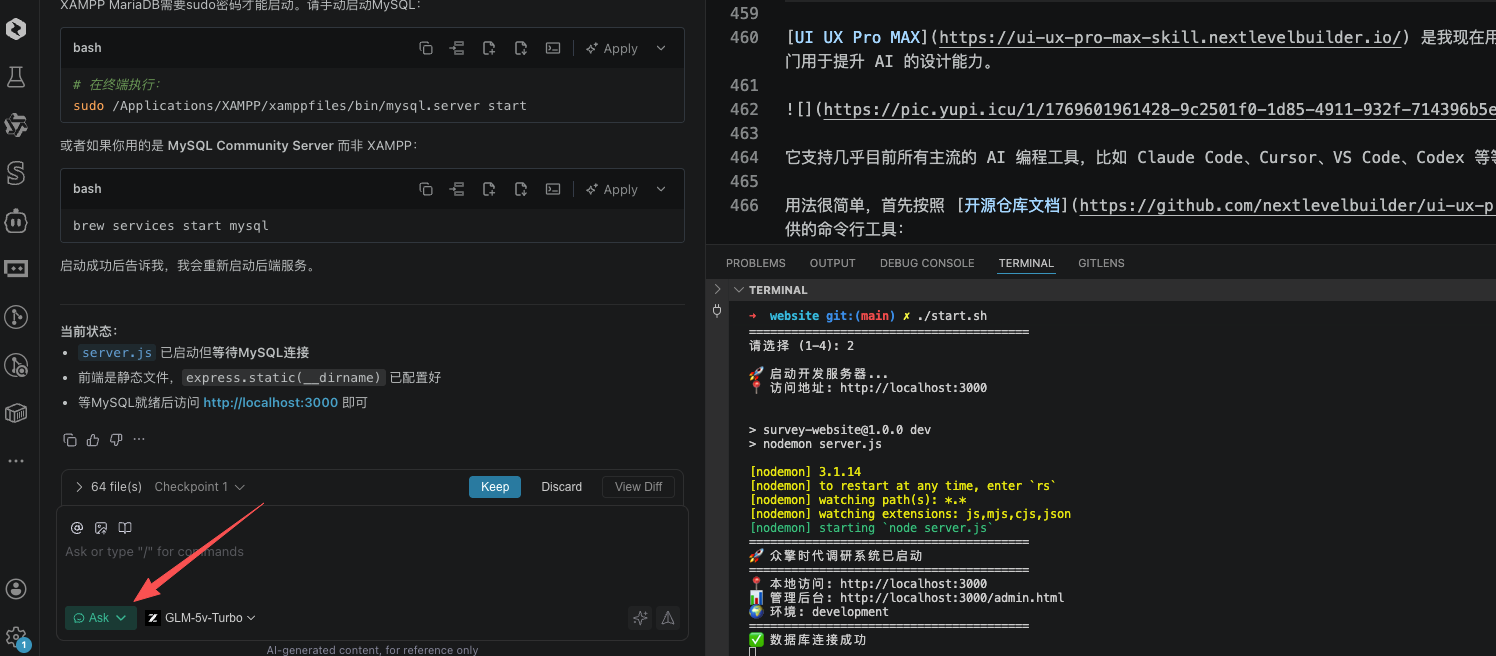Open http://localhost:3000 link in chat
The image size is (1496, 656).
(271, 403)
